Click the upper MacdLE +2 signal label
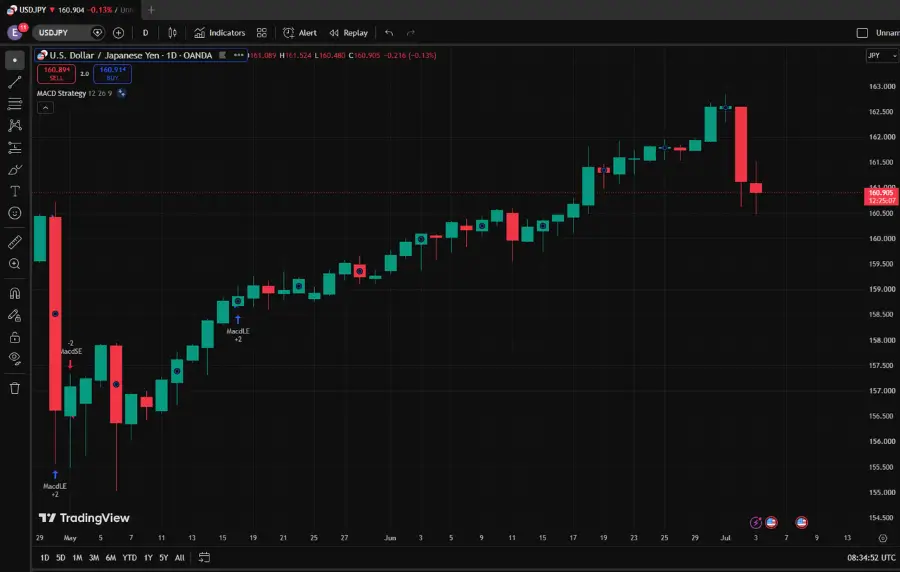 click(238, 335)
